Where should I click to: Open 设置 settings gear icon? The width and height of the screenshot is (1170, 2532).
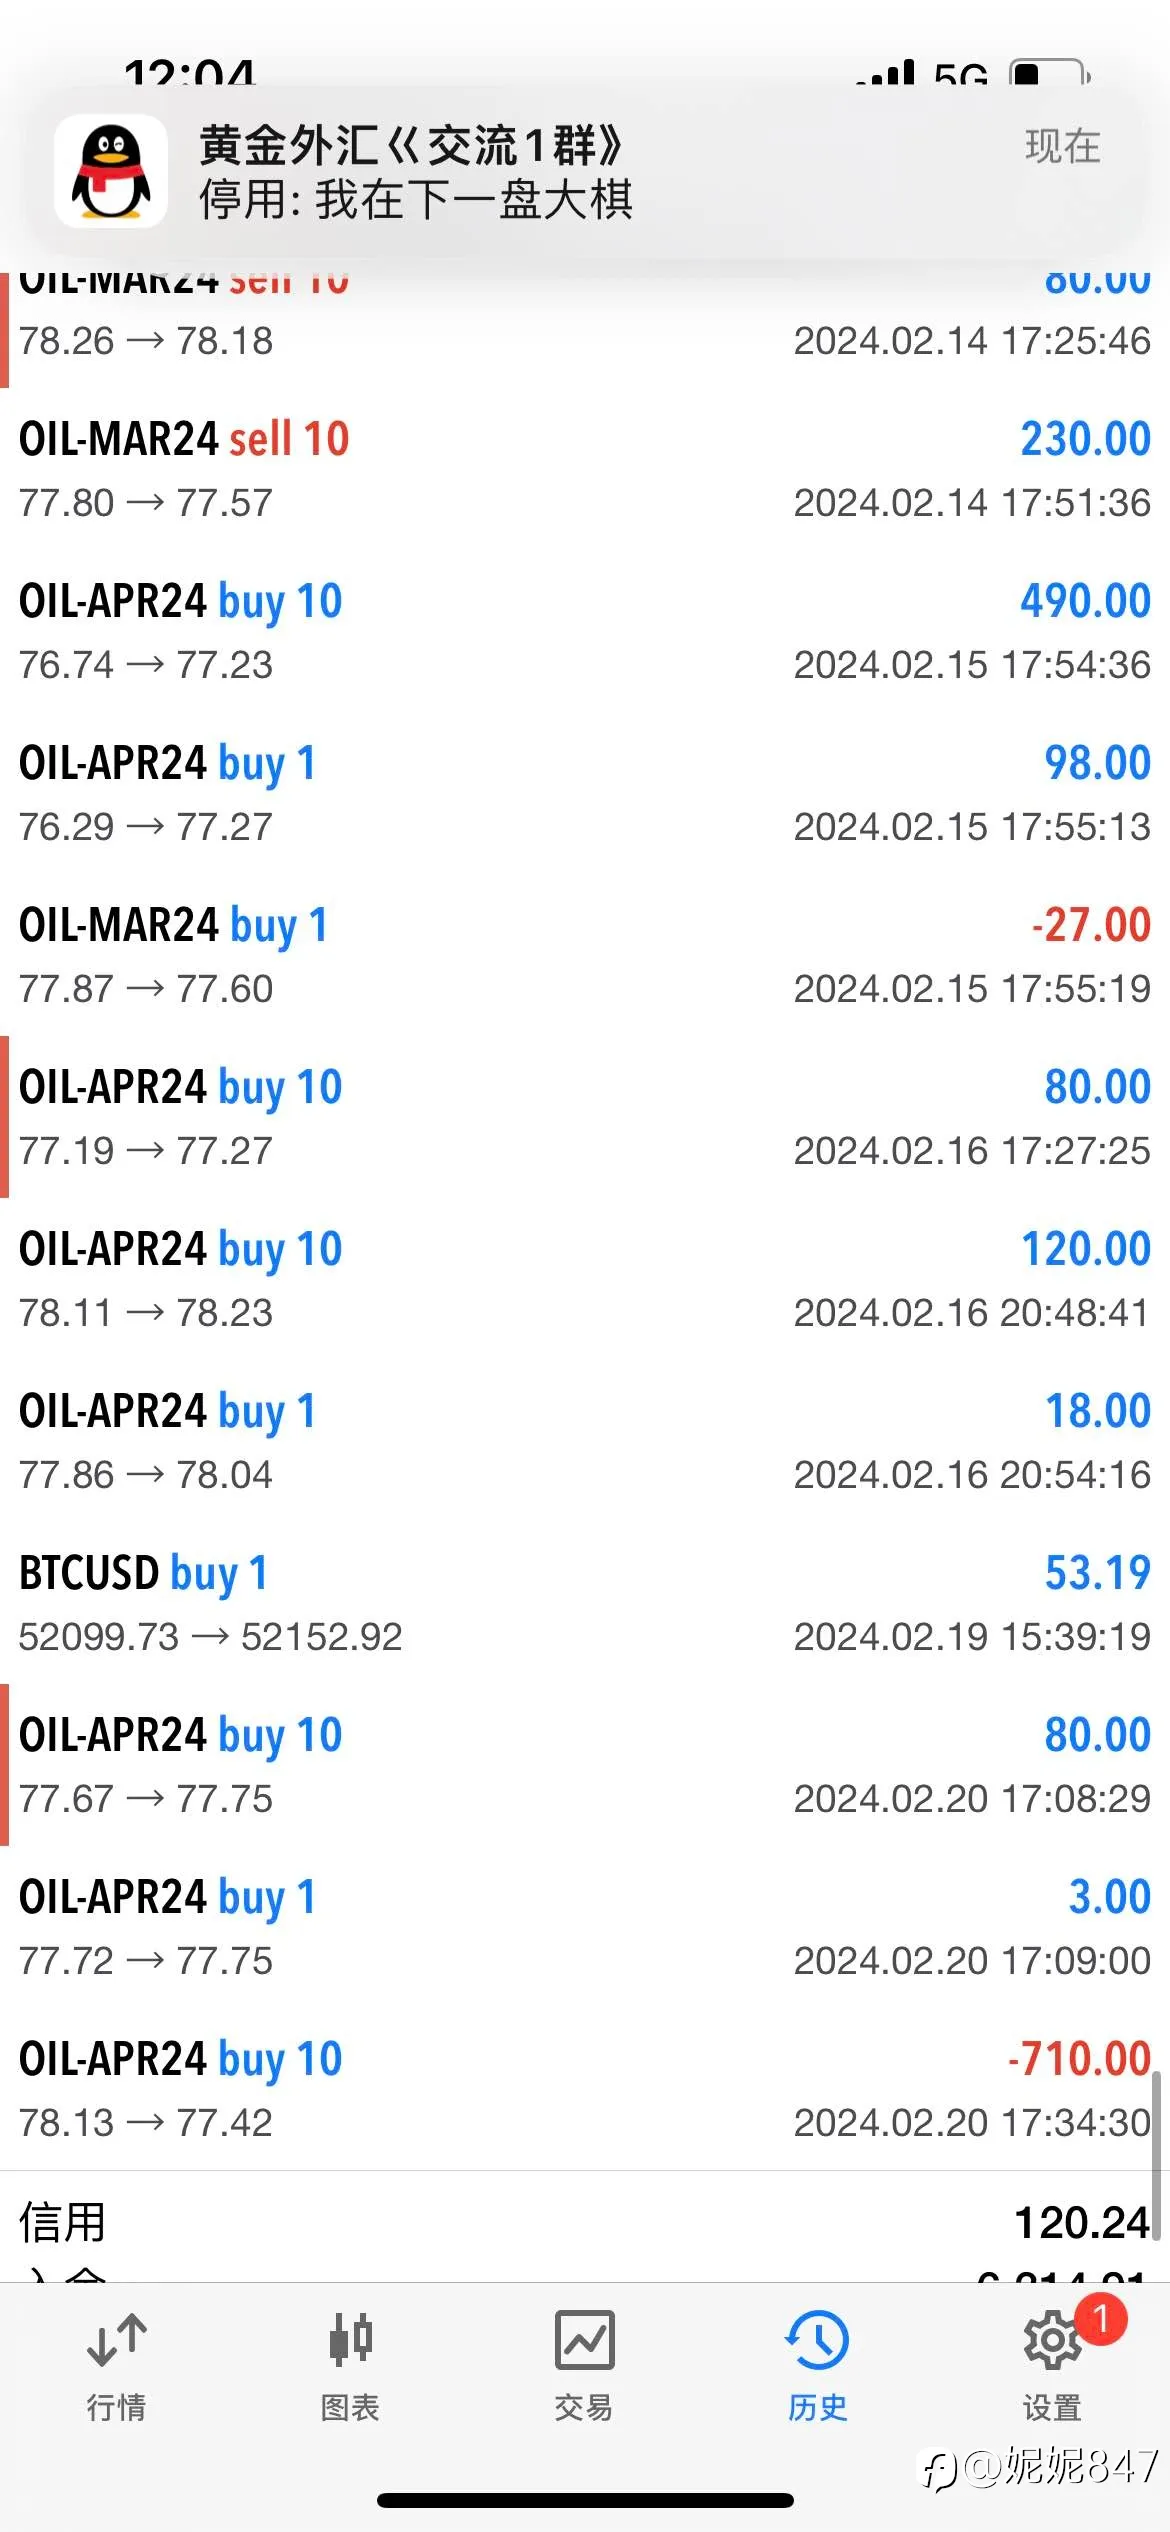(1052, 2340)
